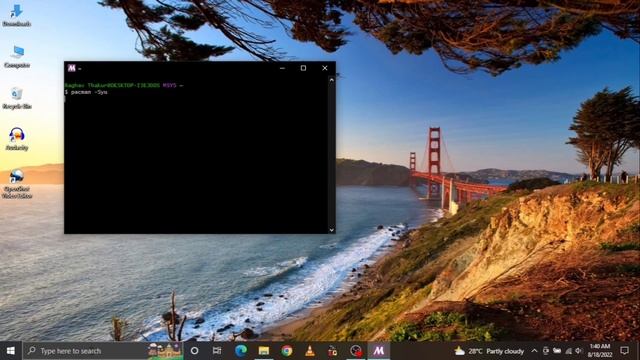The image size is (640, 360).
Task: Open the volume tray icon
Action: click(x=578, y=351)
